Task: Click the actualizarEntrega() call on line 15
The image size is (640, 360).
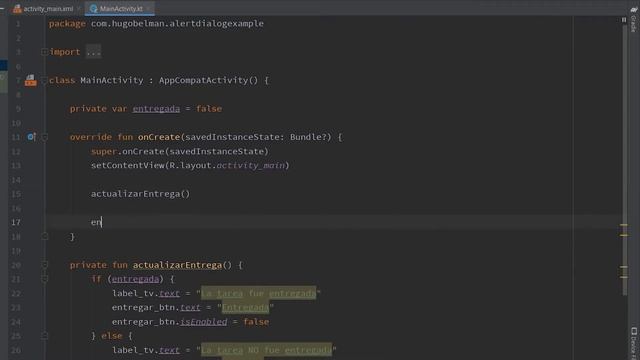Action: [140, 194]
